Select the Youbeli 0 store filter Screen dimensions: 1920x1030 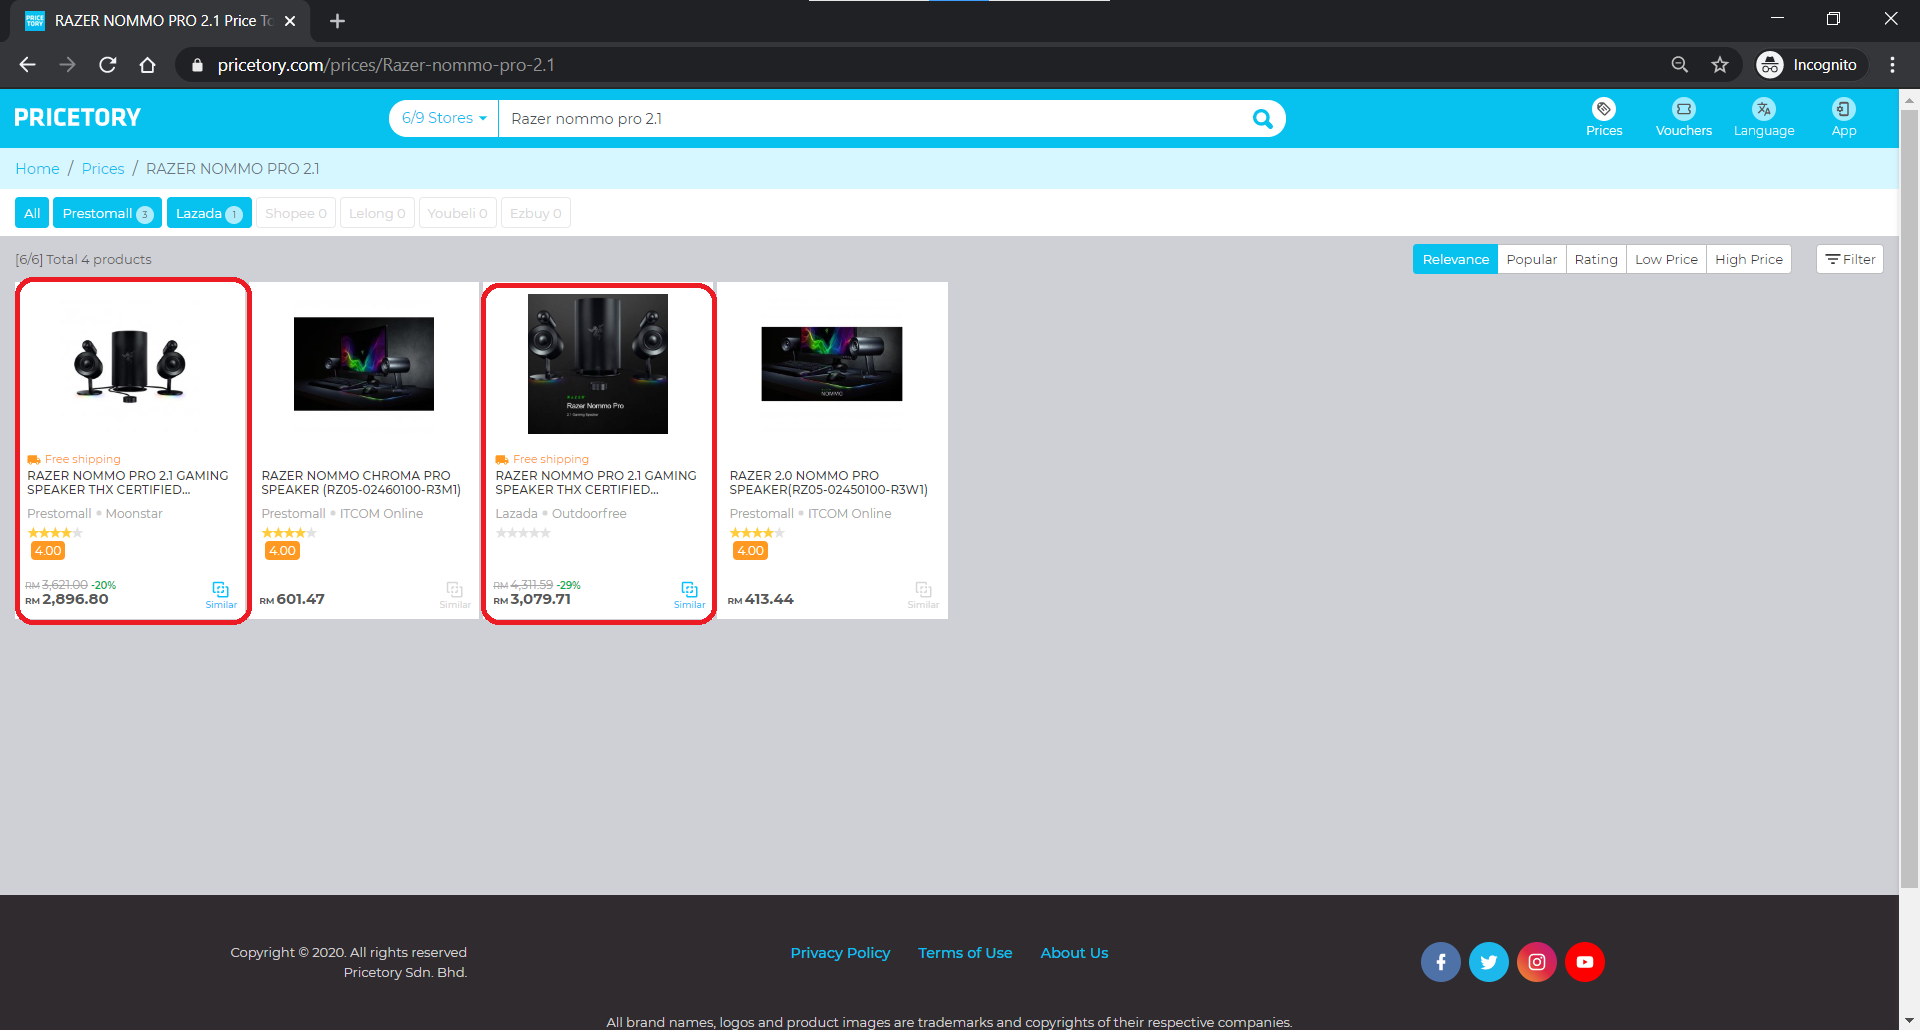click(x=457, y=213)
